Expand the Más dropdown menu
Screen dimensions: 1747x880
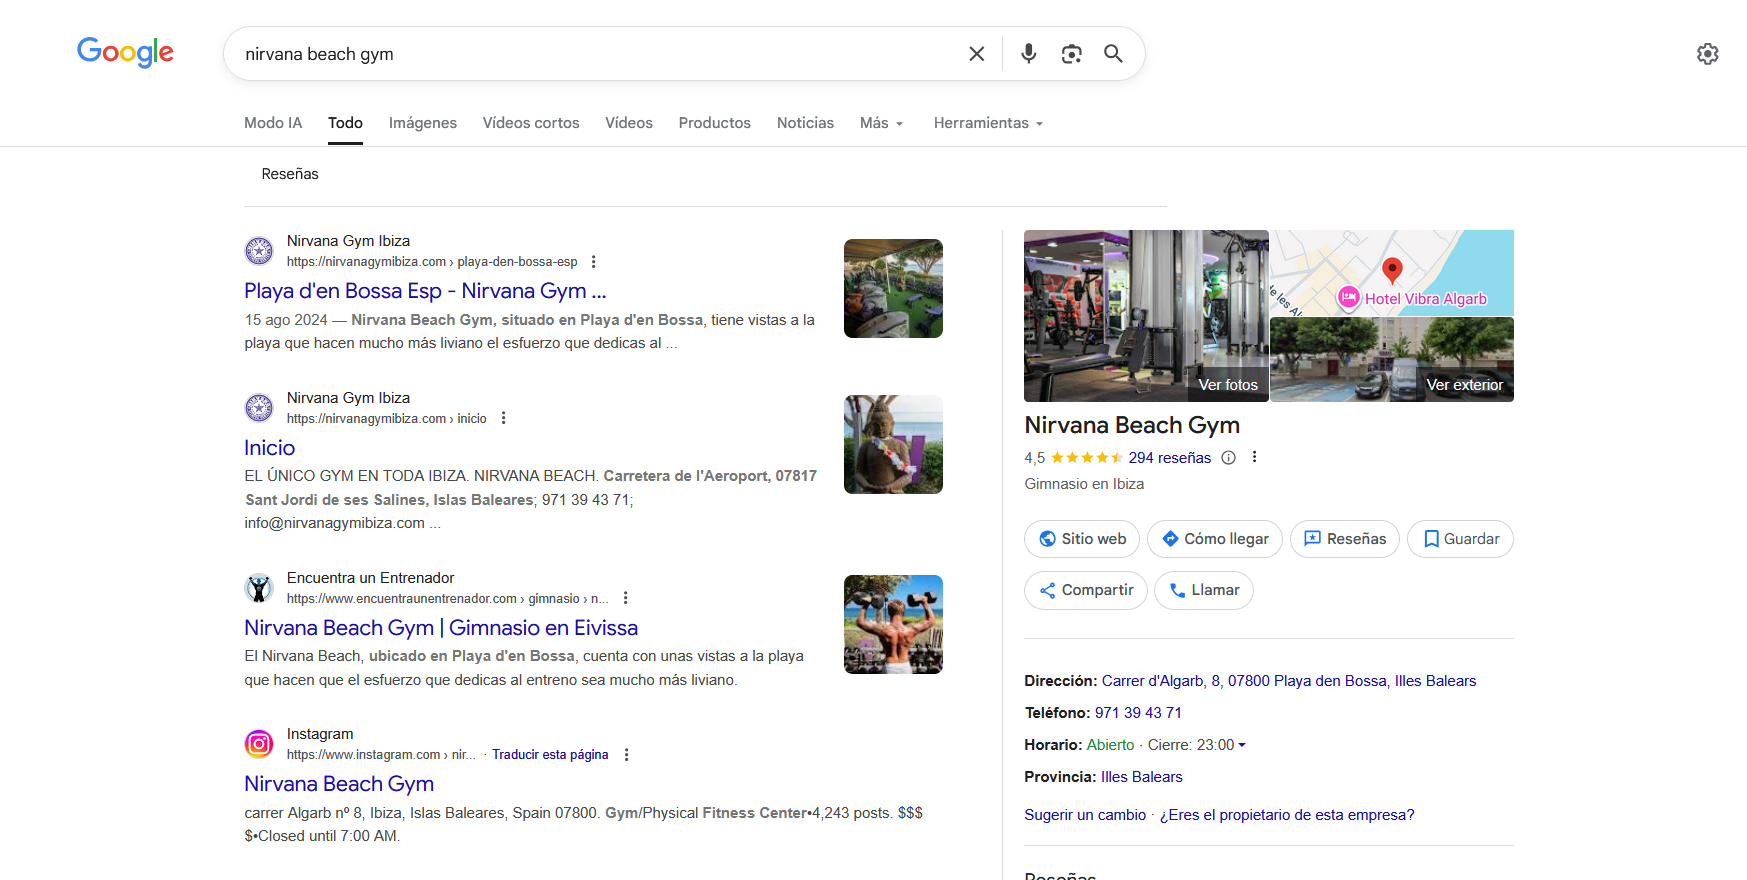click(881, 123)
